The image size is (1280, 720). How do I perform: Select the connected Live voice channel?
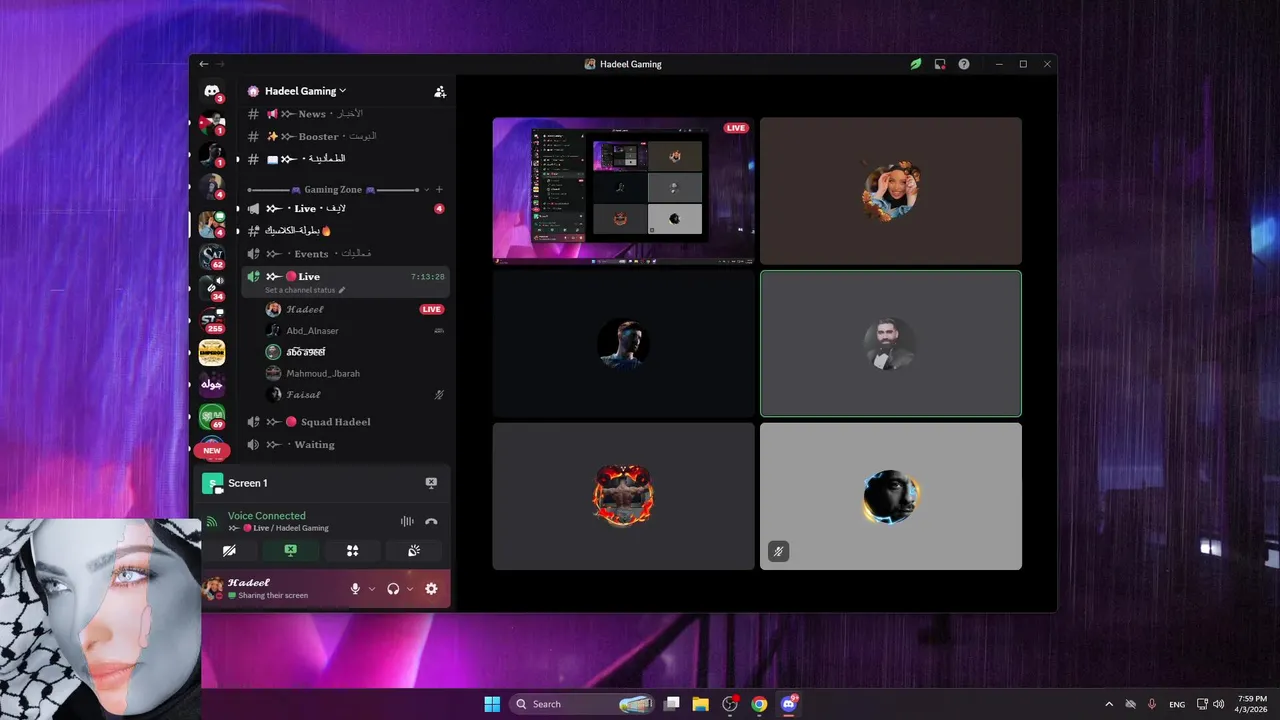[x=345, y=281]
